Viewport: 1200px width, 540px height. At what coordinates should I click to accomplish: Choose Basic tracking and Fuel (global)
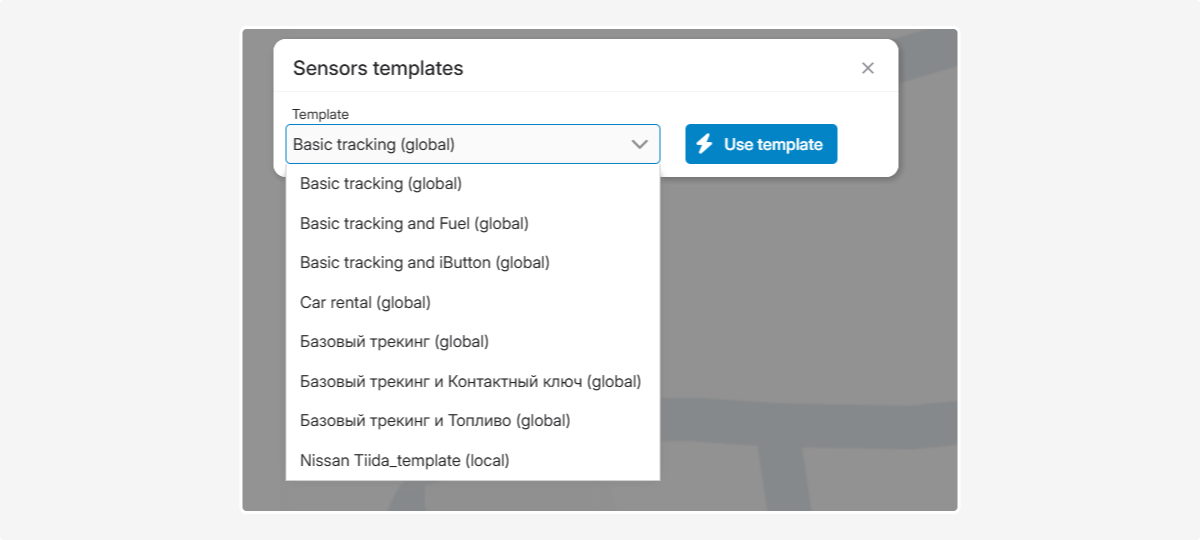pos(414,224)
